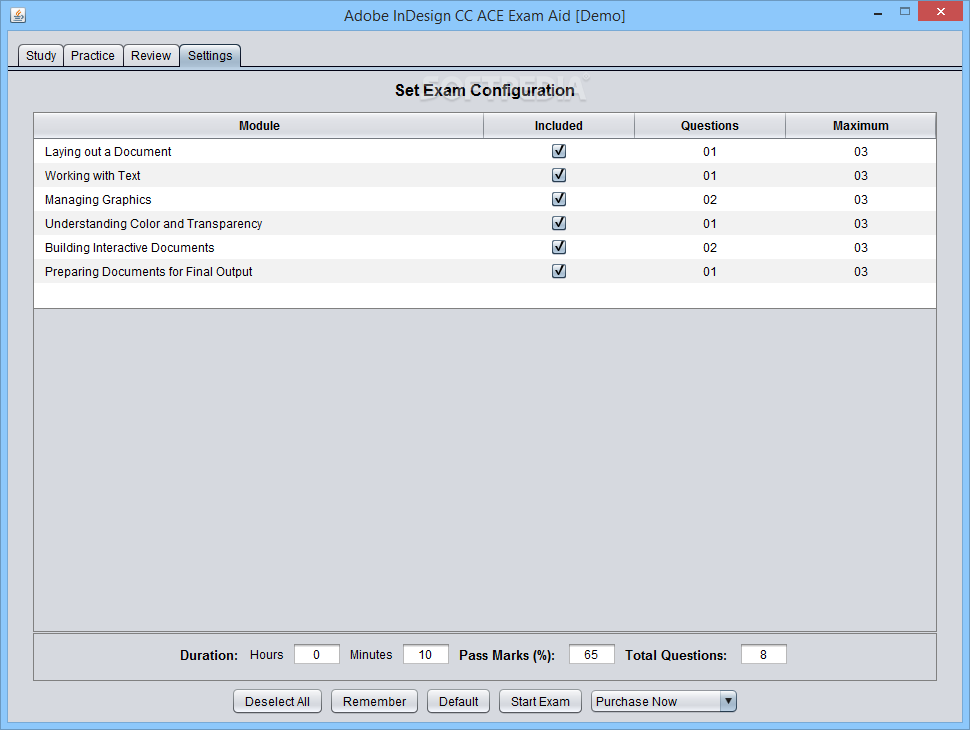Click the Remember button
Image resolution: width=970 pixels, height=730 pixels.
pos(374,702)
